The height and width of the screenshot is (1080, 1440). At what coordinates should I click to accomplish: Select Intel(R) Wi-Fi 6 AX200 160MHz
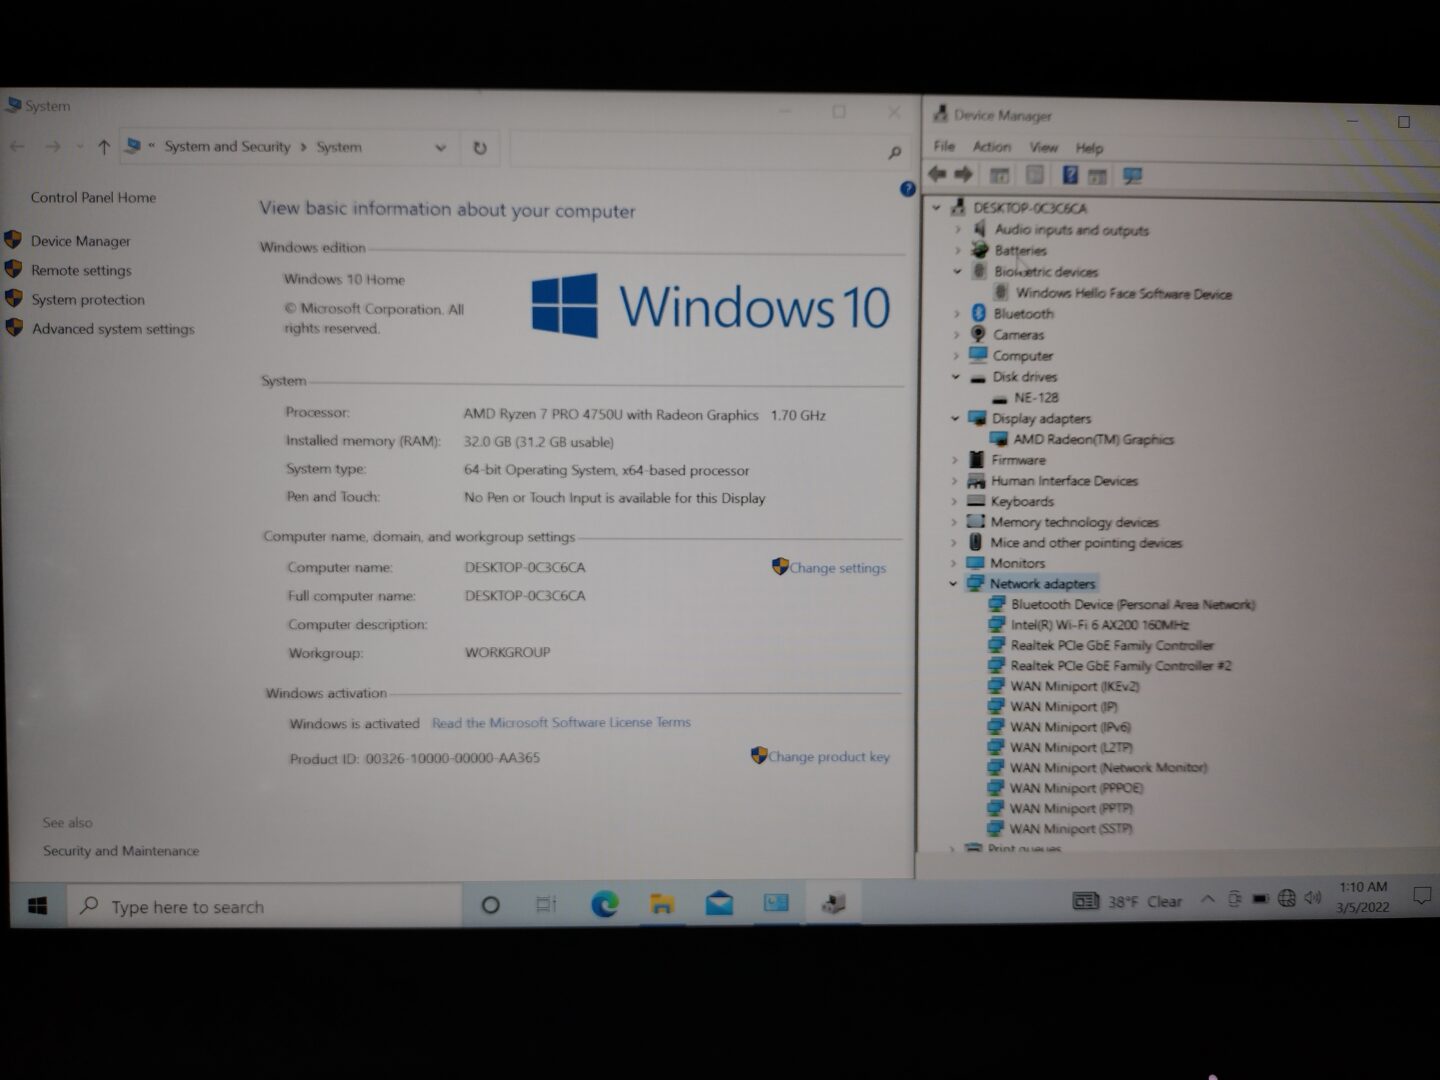[1099, 624]
